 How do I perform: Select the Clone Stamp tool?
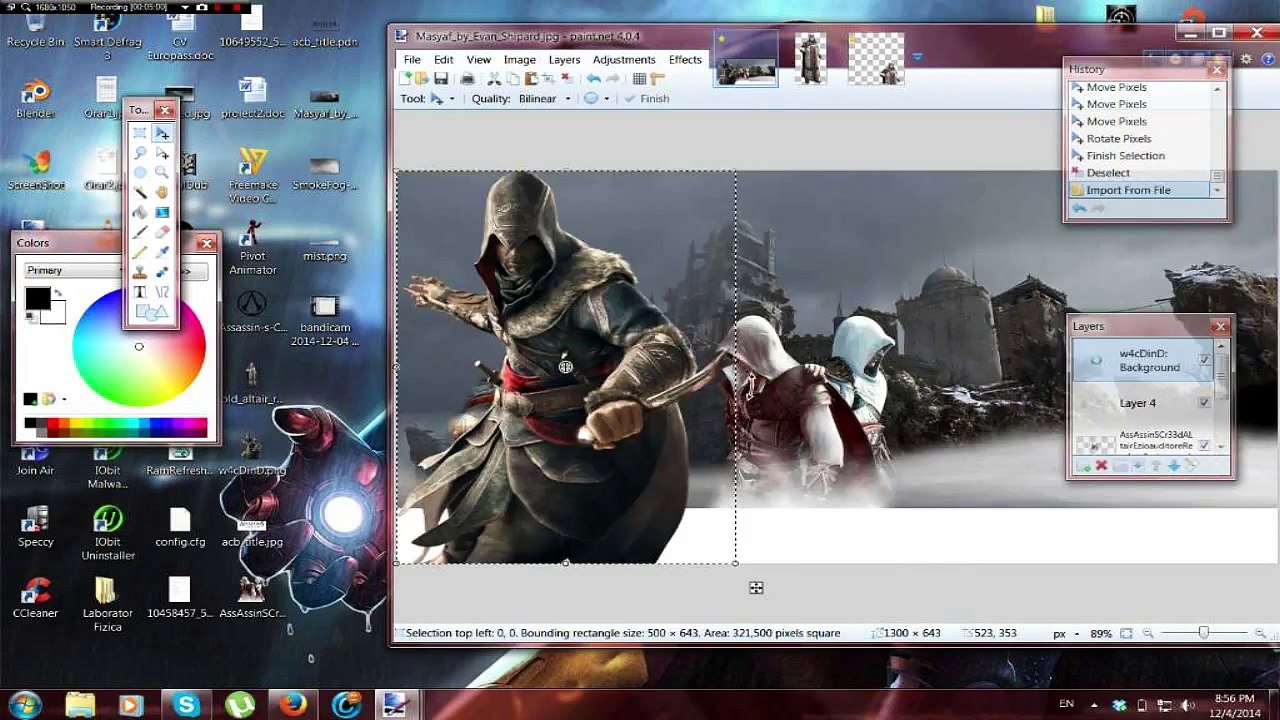tap(140, 272)
